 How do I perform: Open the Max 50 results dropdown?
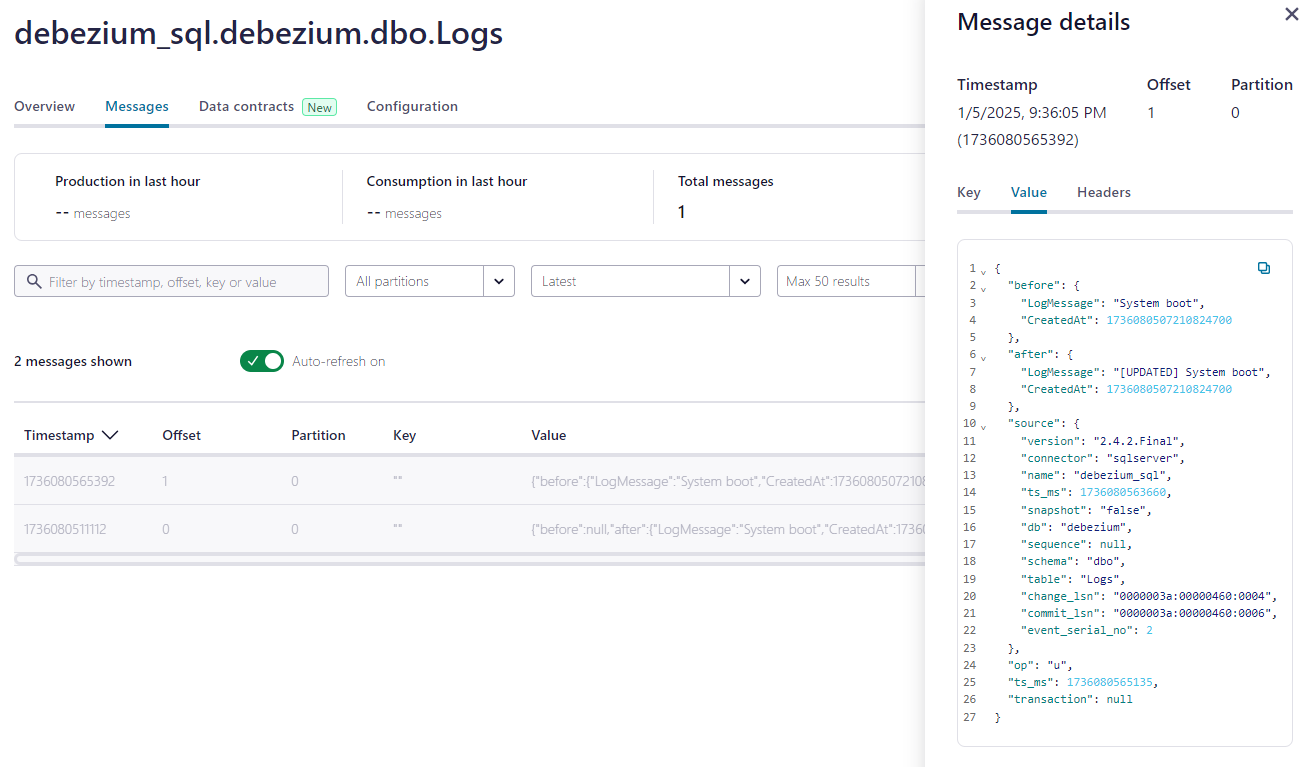pos(851,281)
